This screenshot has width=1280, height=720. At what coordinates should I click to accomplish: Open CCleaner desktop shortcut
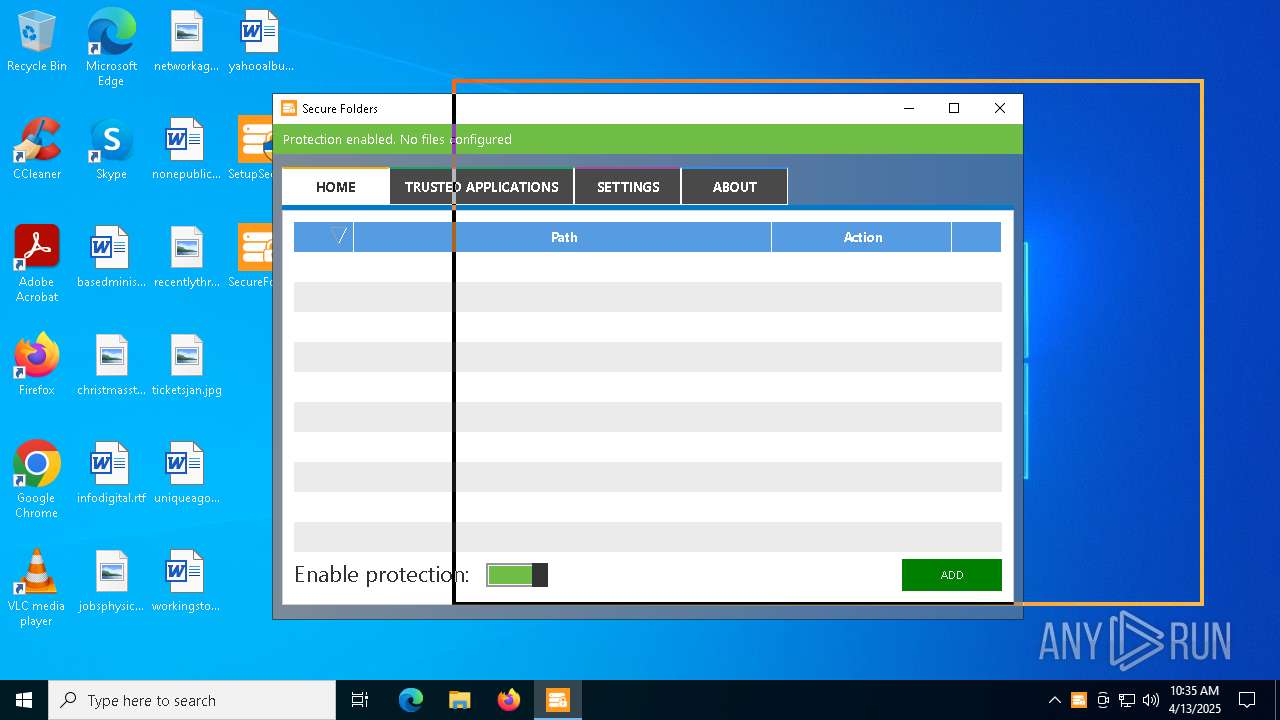coord(37,149)
